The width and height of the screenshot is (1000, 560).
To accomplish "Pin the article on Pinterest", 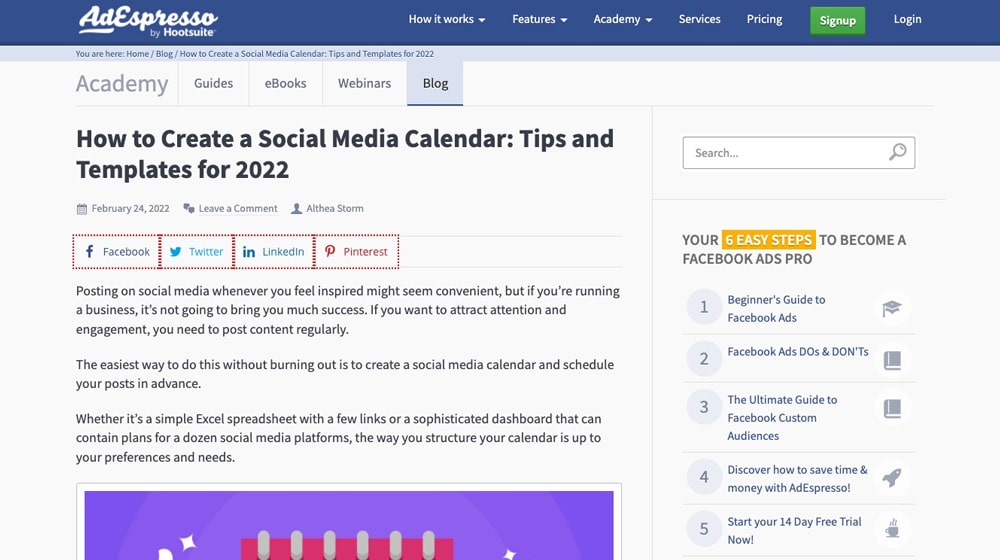I will coord(356,252).
